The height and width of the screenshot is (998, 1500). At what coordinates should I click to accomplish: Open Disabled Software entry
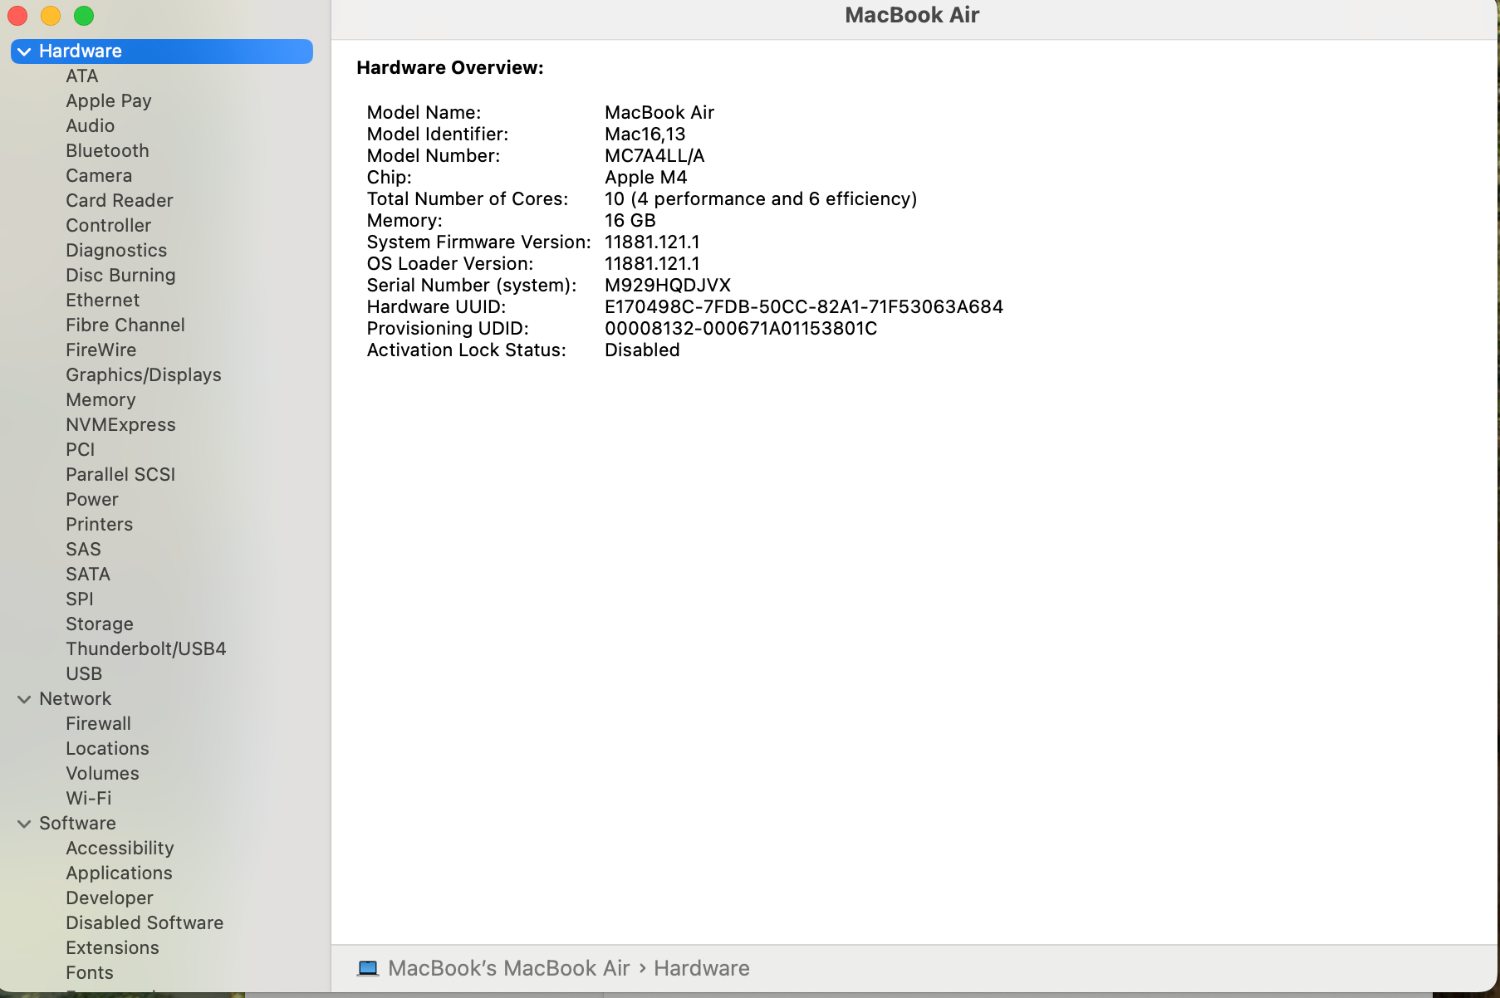[144, 923]
